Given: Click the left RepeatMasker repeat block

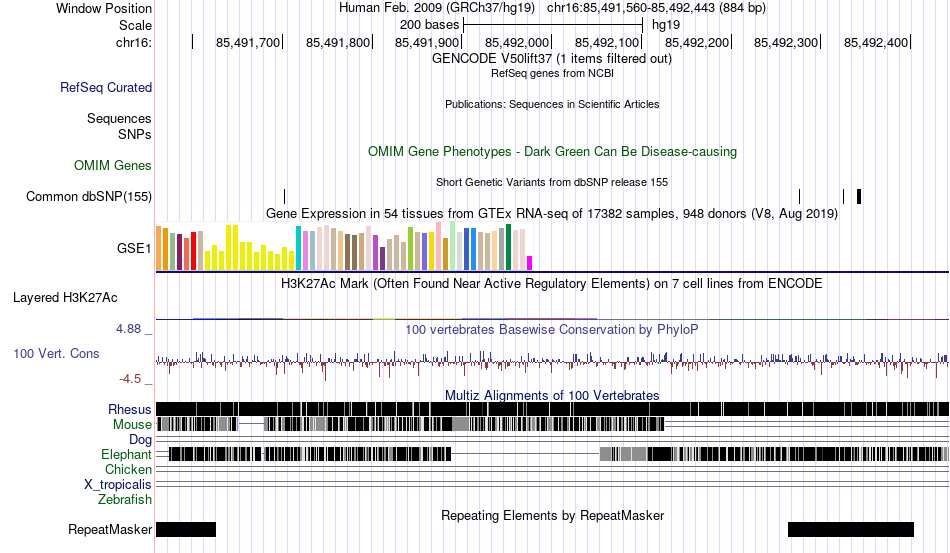Looking at the screenshot, I should (x=186, y=529).
